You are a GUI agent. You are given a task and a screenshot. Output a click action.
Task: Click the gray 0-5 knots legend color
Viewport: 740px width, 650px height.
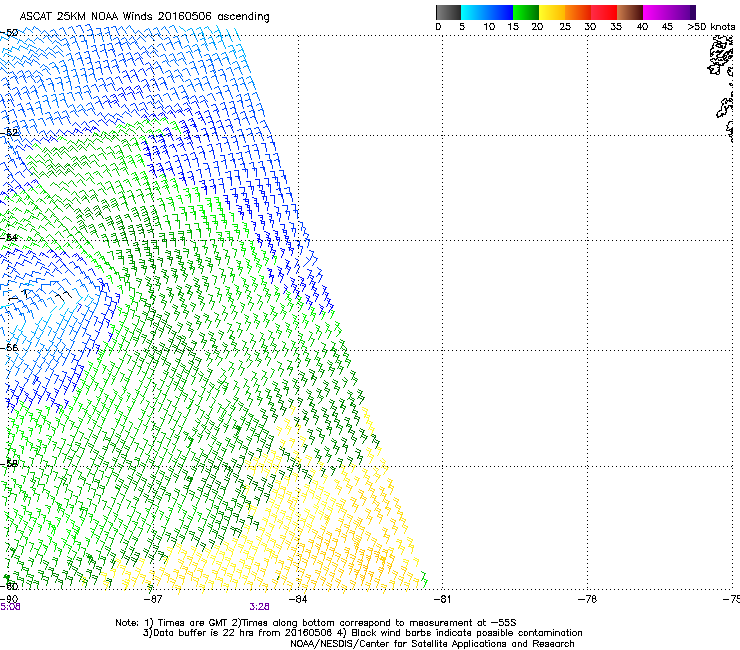pyautogui.click(x=448, y=12)
